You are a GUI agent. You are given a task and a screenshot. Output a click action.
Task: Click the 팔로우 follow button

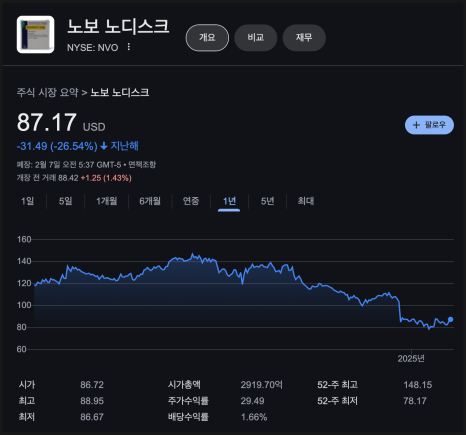point(429,125)
